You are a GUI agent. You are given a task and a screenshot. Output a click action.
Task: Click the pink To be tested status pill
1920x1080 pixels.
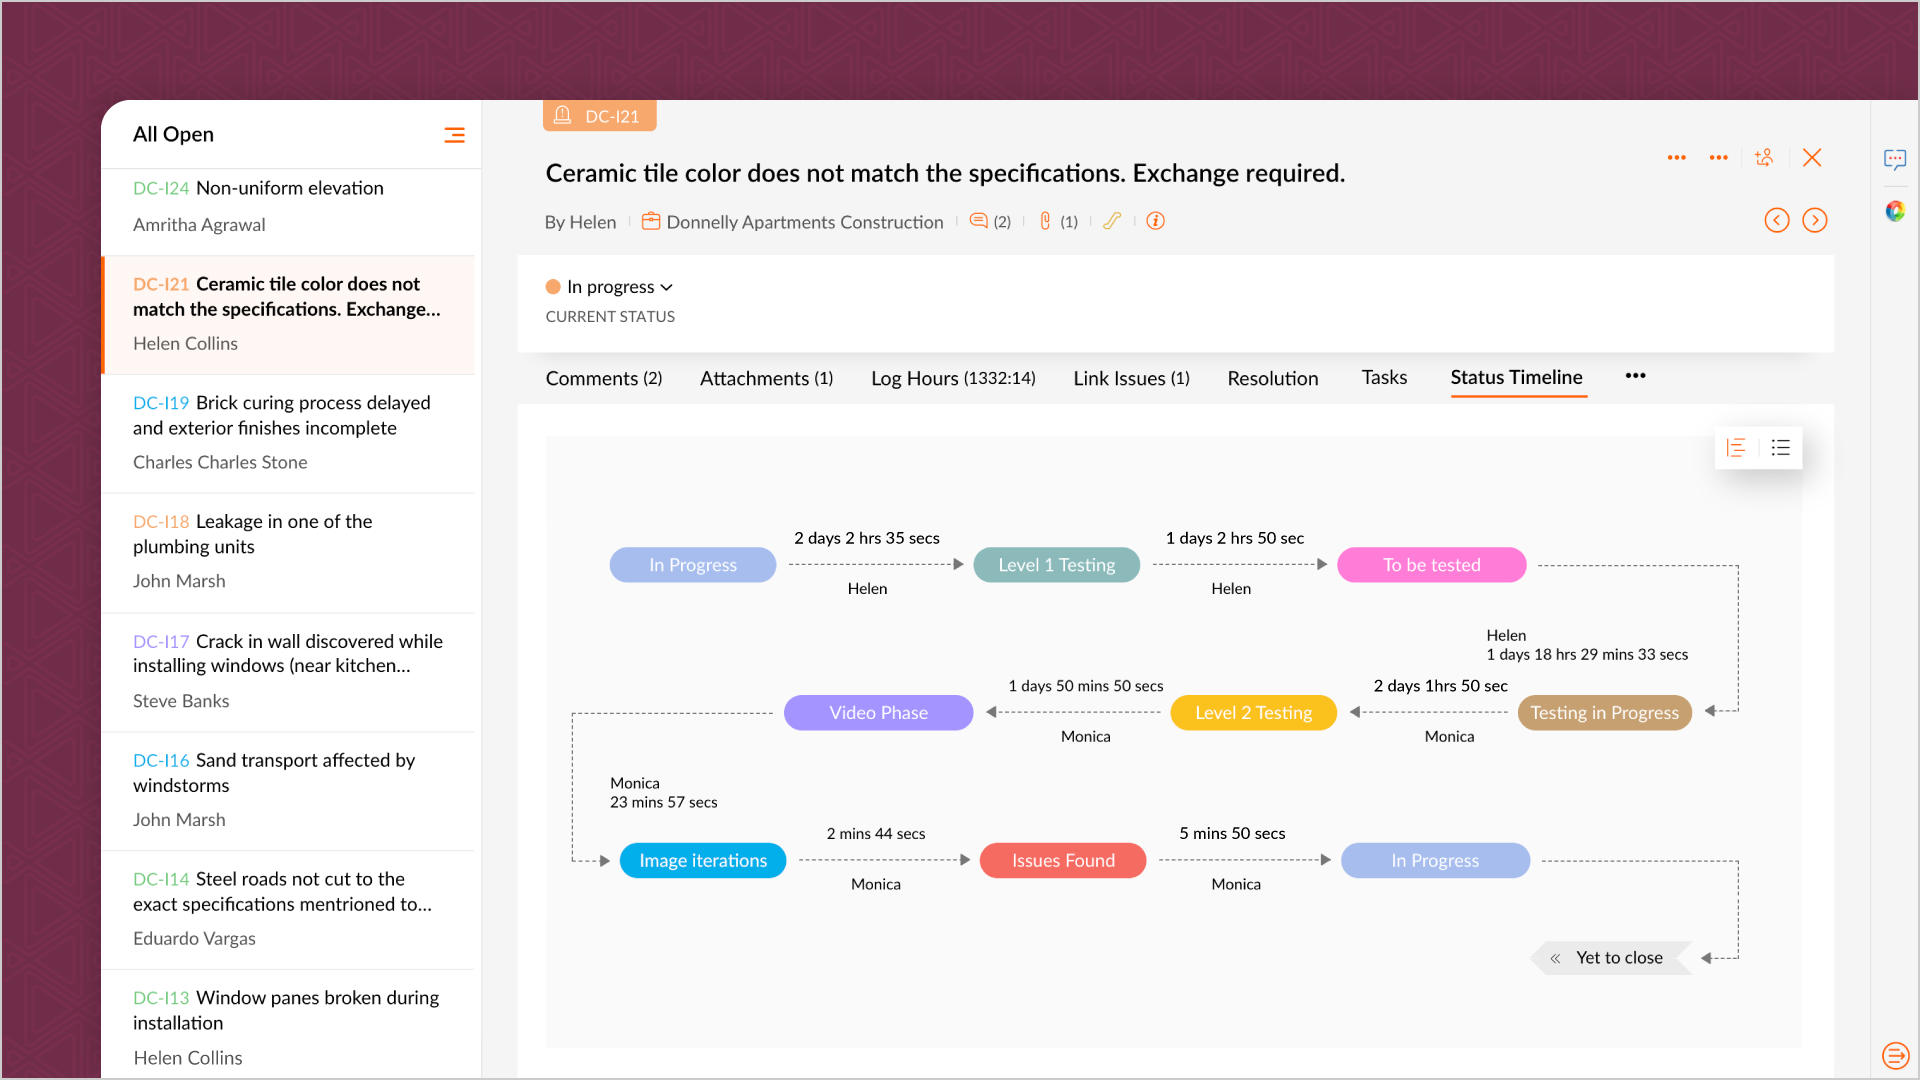[x=1431, y=565]
